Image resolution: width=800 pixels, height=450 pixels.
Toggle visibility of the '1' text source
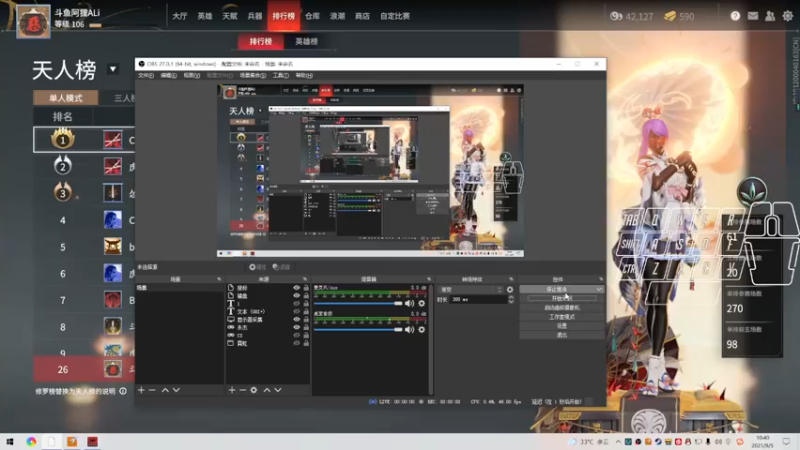click(296, 304)
